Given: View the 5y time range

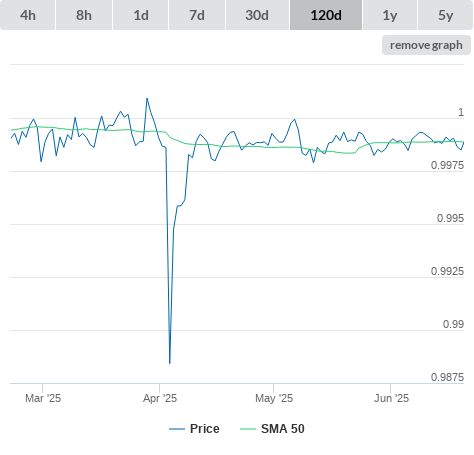Looking at the screenshot, I should pos(446,15).
